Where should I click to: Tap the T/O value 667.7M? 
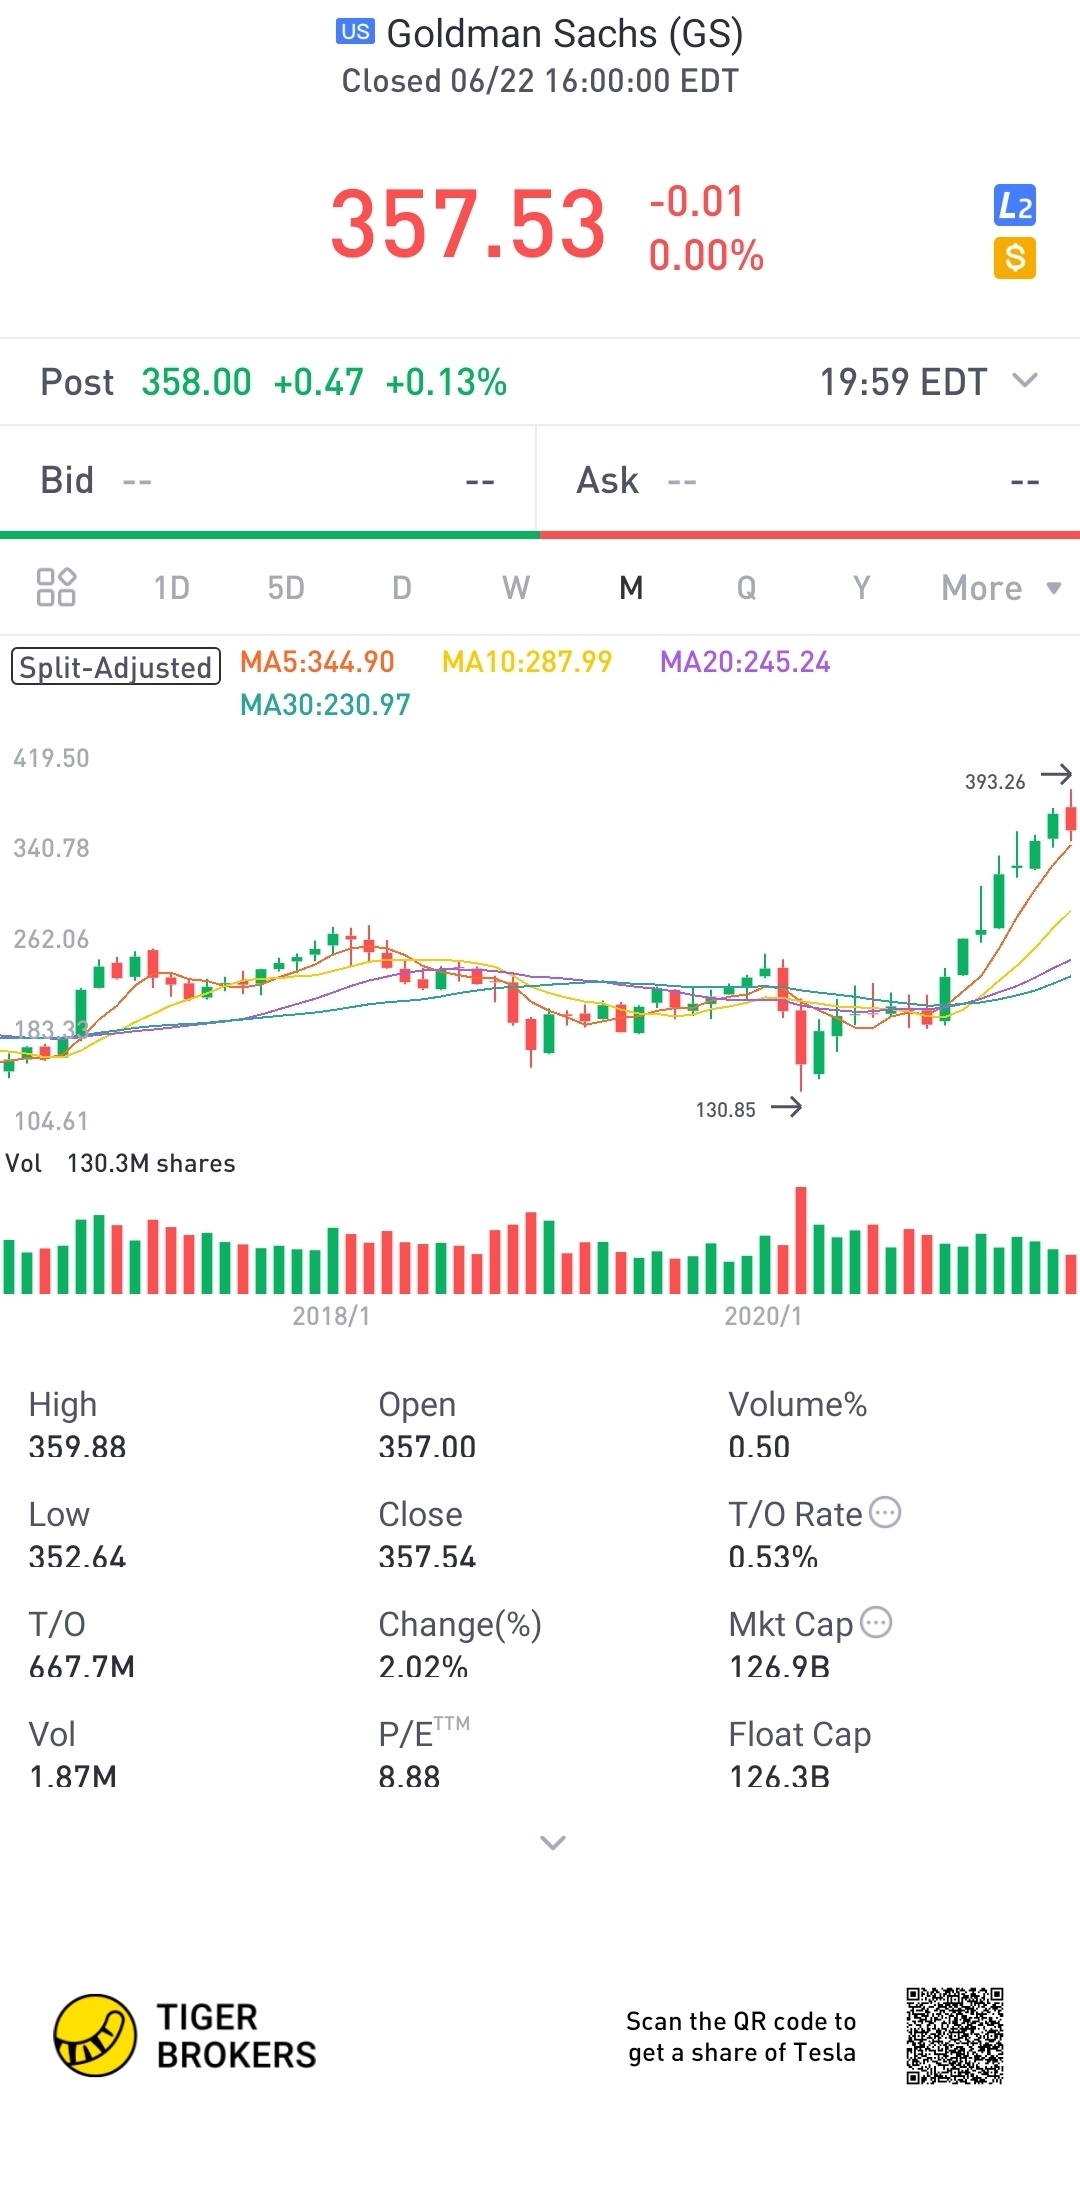click(81, 1667)
